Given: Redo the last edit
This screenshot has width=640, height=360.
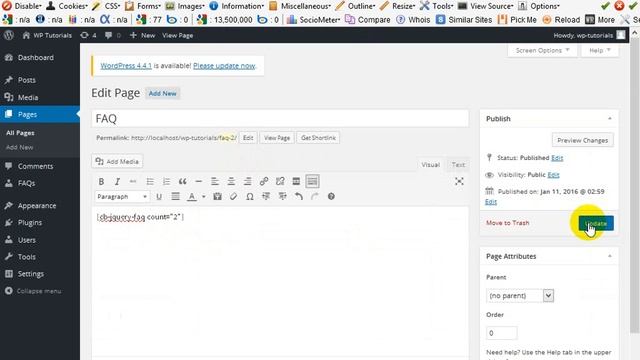Looking at the screenshot, I should tap(315, 197).
